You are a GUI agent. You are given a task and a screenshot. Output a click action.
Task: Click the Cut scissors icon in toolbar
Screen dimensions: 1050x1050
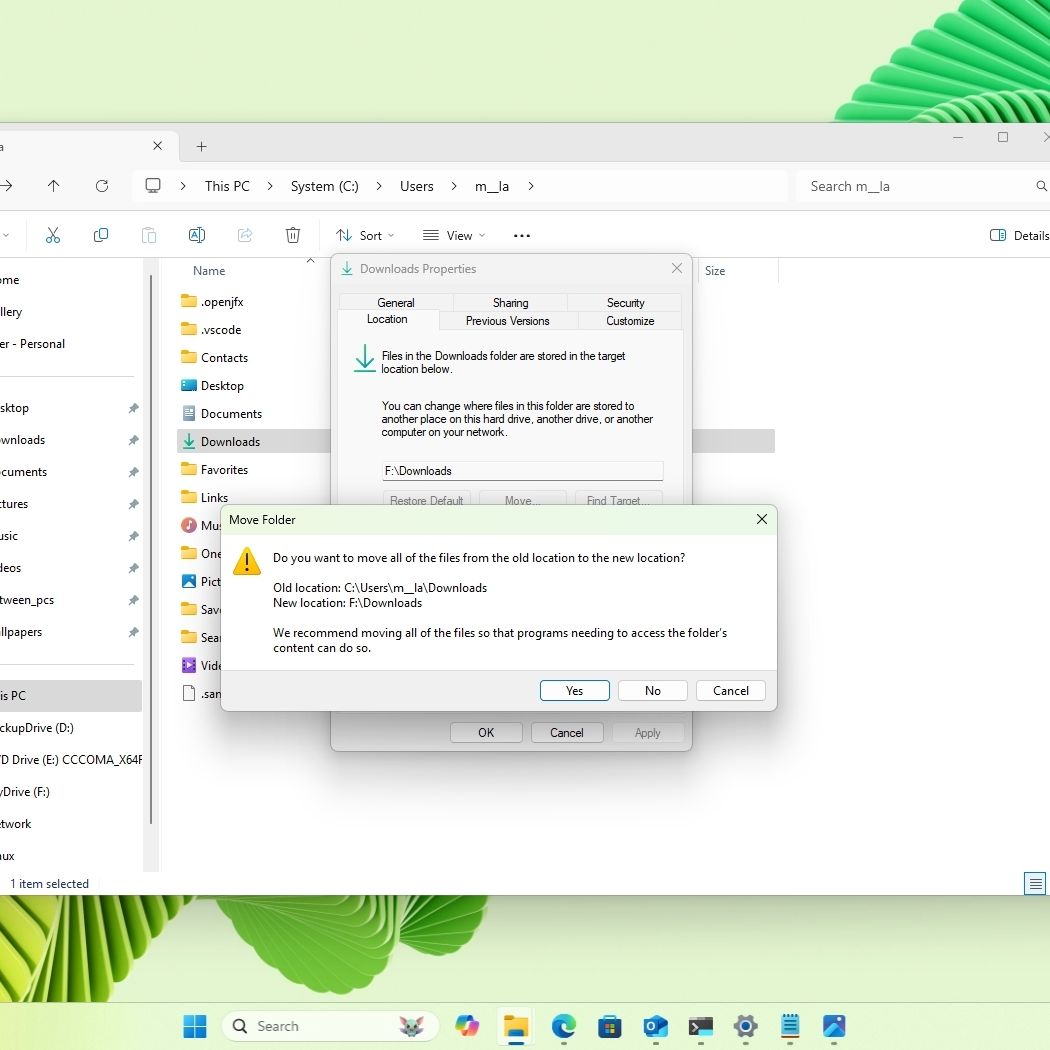[53, 235]
